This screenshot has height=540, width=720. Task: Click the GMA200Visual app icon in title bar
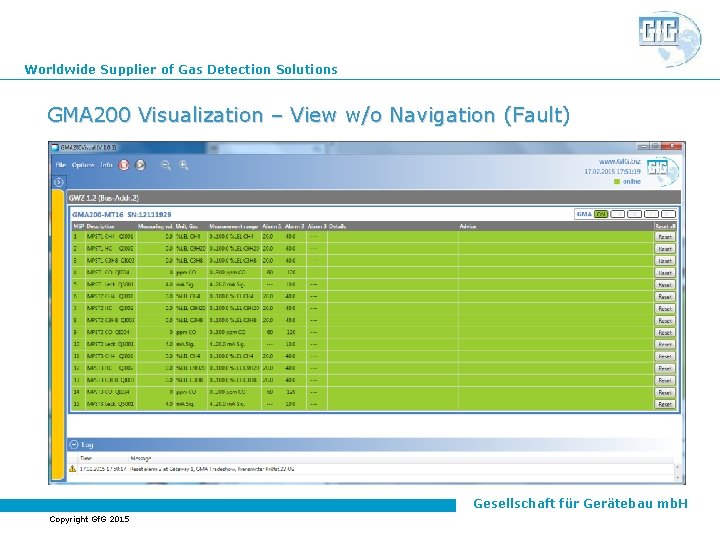click(55, 147)
